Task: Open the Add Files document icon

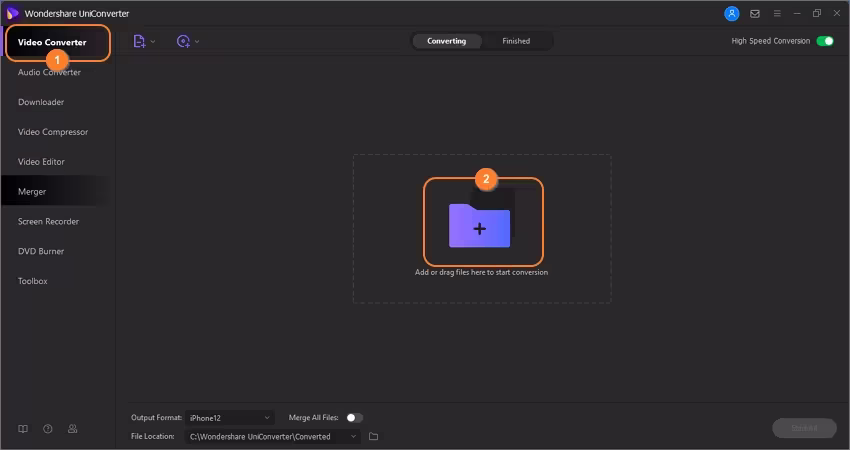Action: (x=139, y=41)
